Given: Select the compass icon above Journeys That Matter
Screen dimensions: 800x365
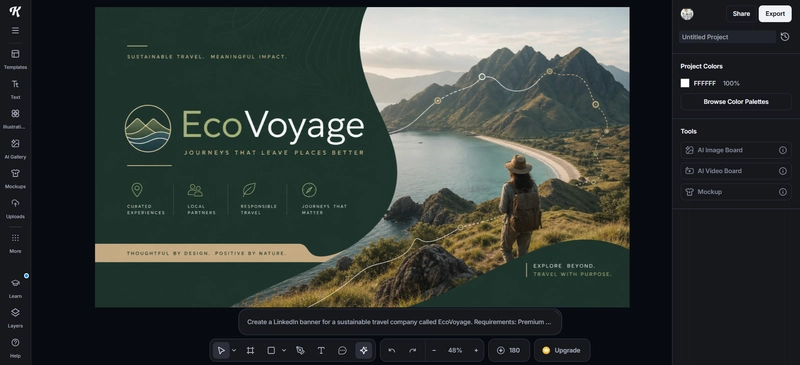Looking at the screenshot, I should pyautogui.click(x=309, y=190).
